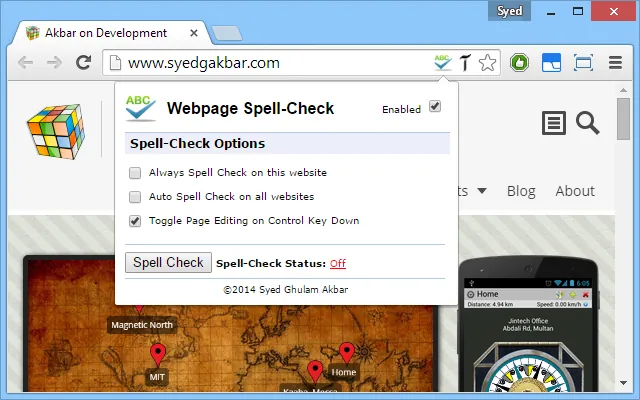The image size is (640, 400).
Task: Click the website search magnifier icon
Action: [587, 123]
